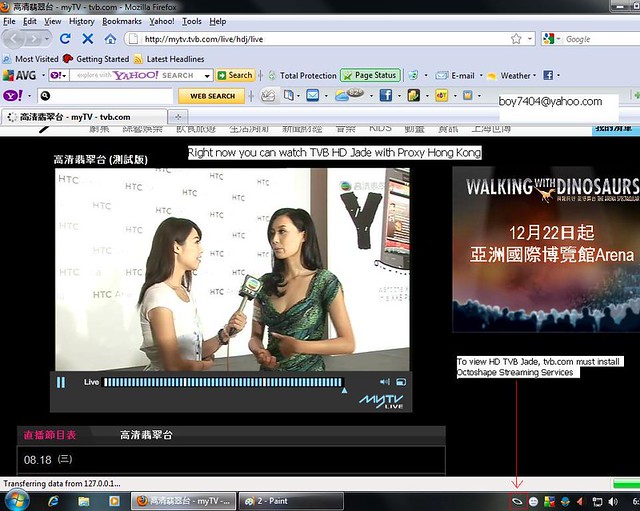640x511 pixels.
Task: Go back with the navigation back arrow
Action: coord(13,39)
